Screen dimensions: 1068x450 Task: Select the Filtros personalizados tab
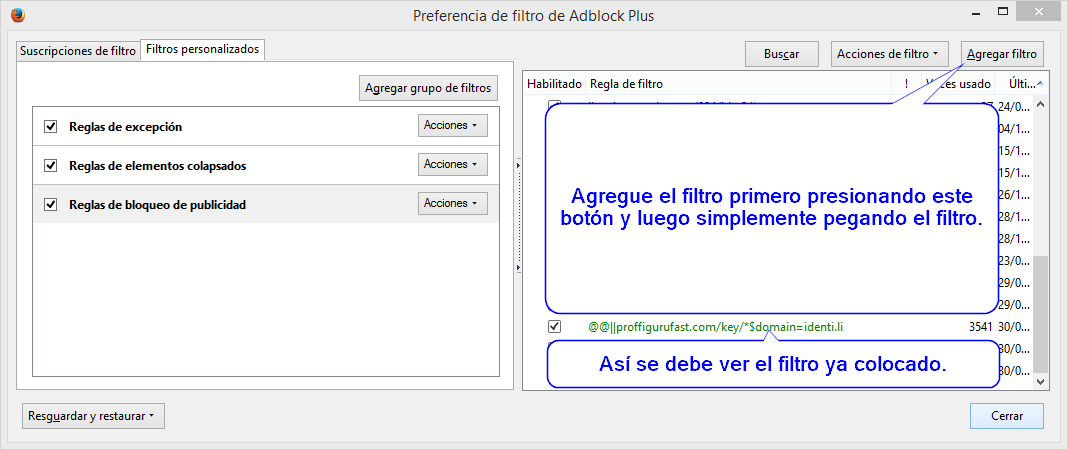pos(202,50)
